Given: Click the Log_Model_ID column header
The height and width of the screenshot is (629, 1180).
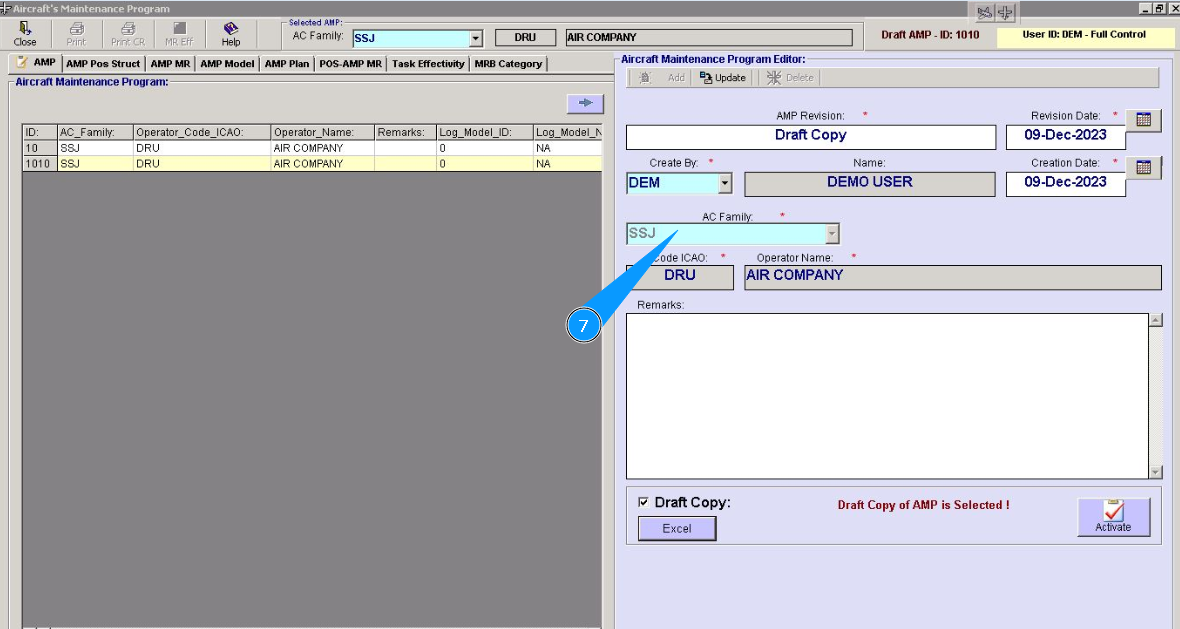Looking at the screenshot, I should pyautogui.click(x=485, y=132).
